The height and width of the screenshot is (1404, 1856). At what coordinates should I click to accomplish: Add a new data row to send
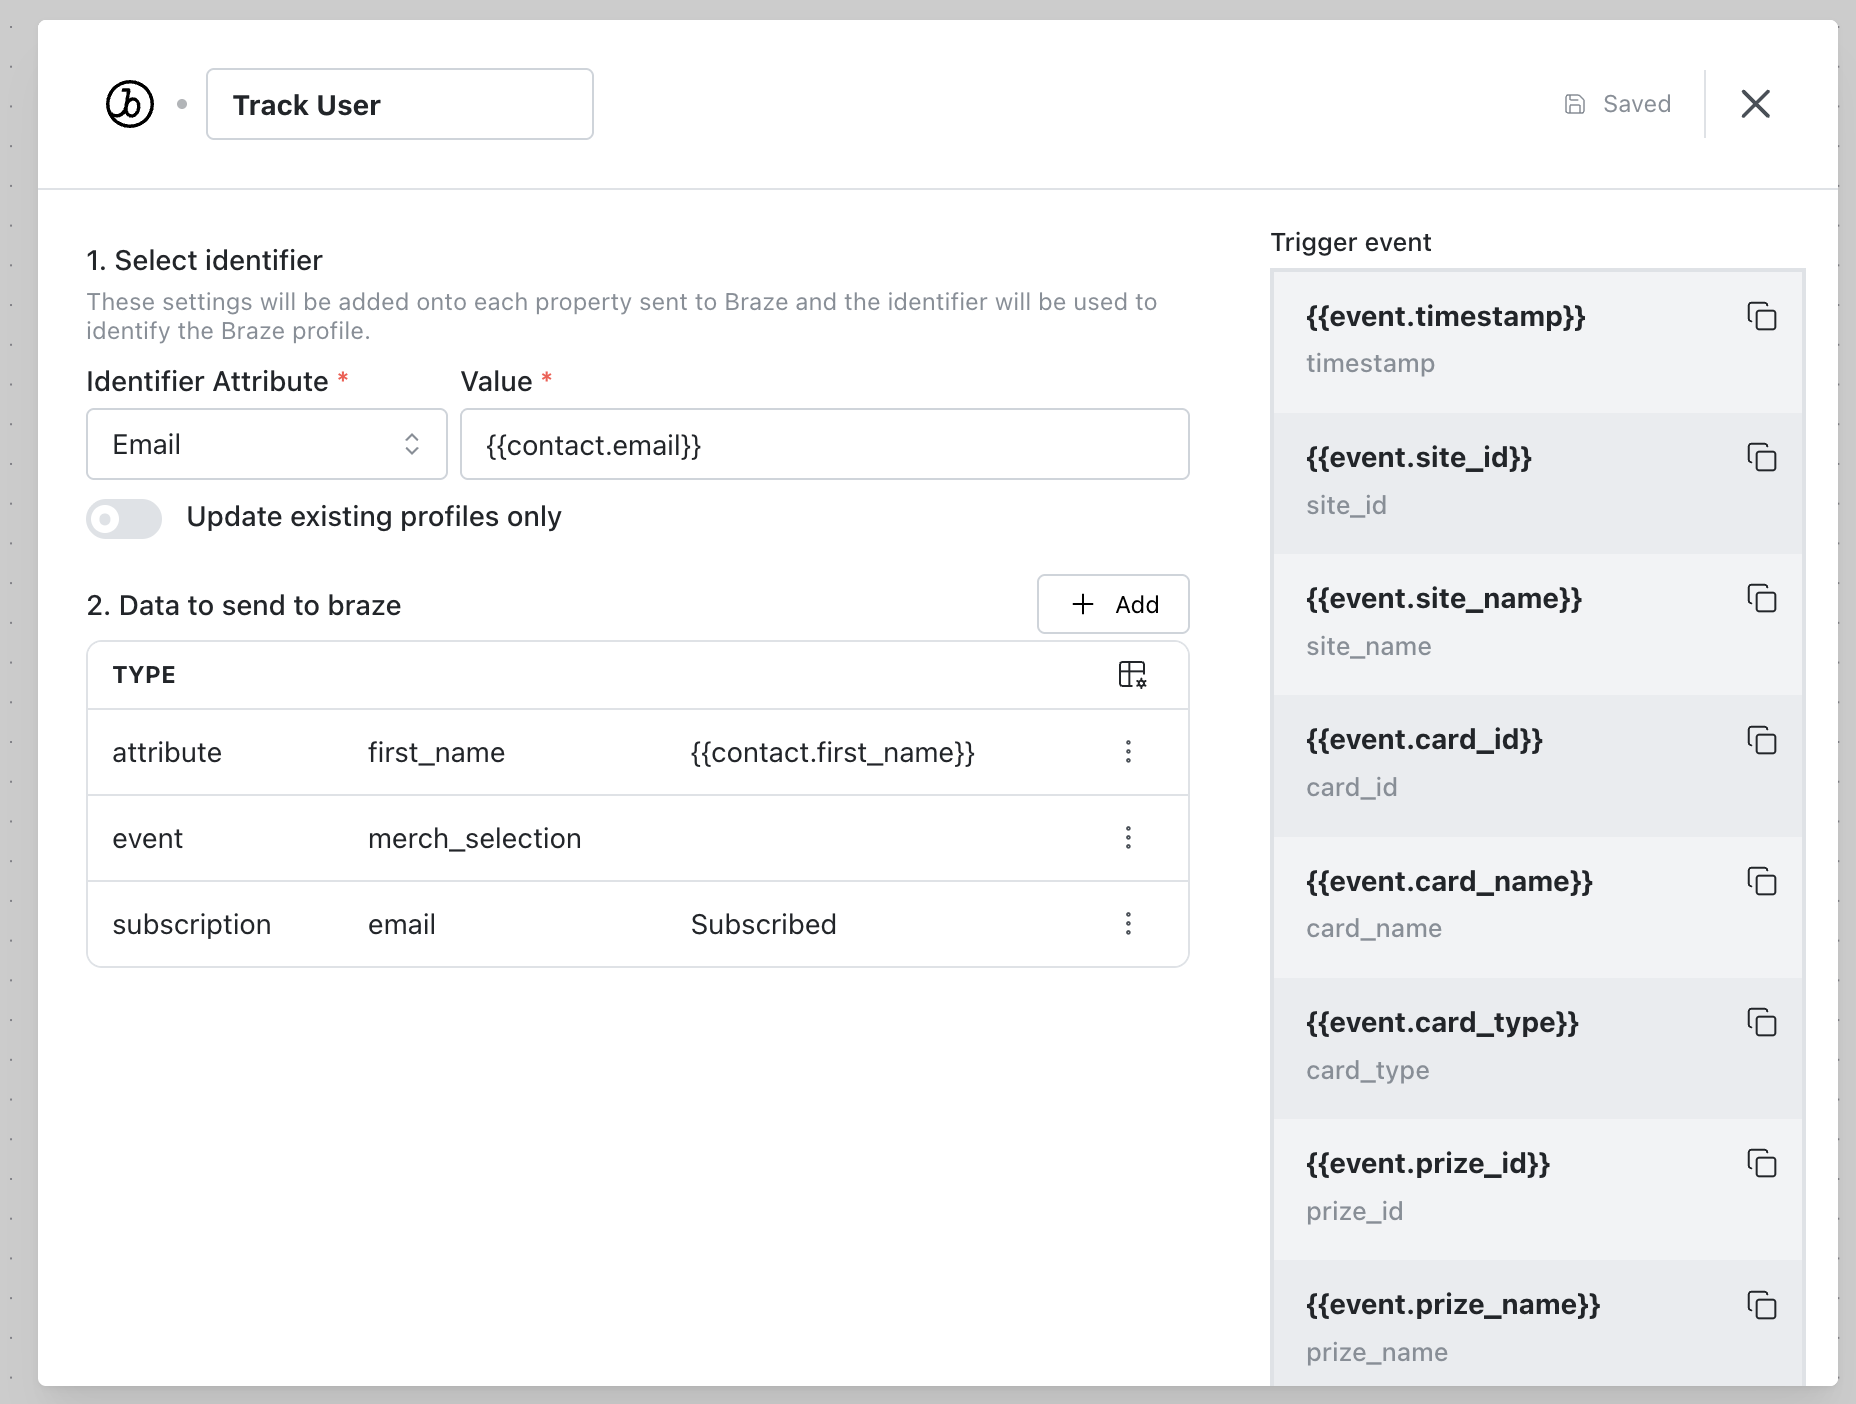pos(1113,604)
